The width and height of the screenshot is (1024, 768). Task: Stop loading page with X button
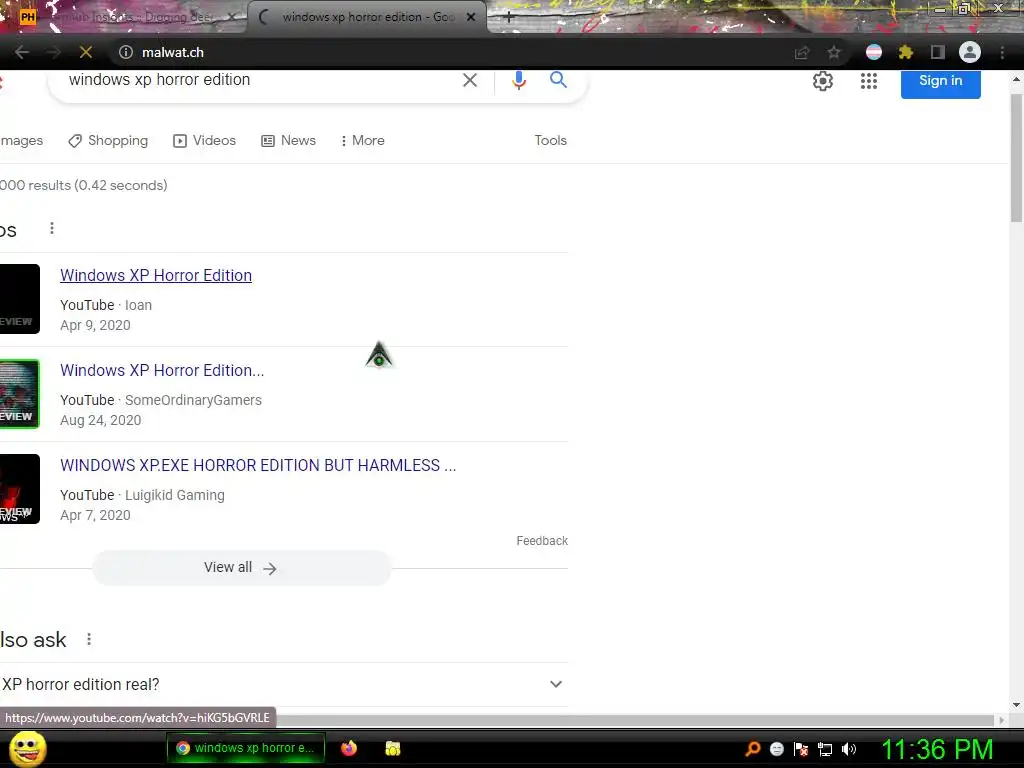click(86, 52)
